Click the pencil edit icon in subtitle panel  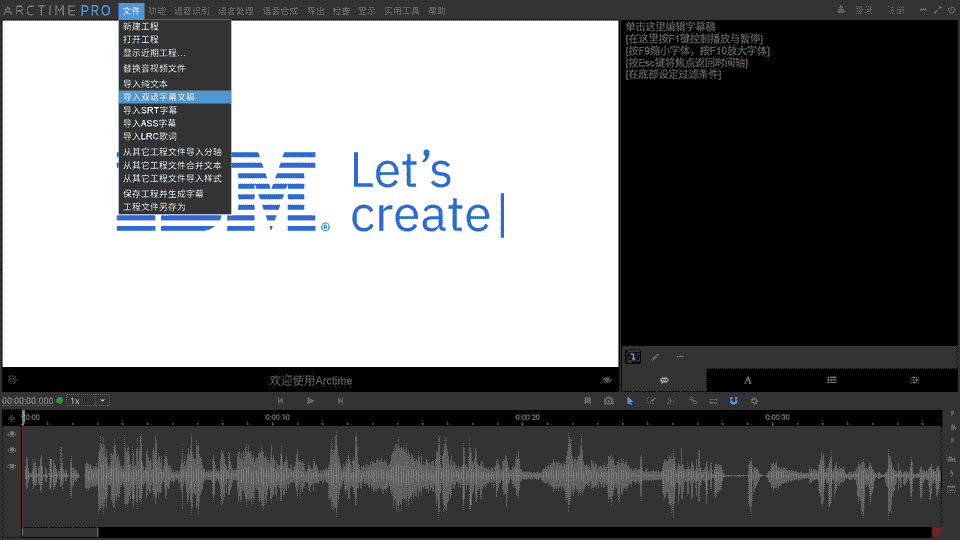tap(656, 357)
